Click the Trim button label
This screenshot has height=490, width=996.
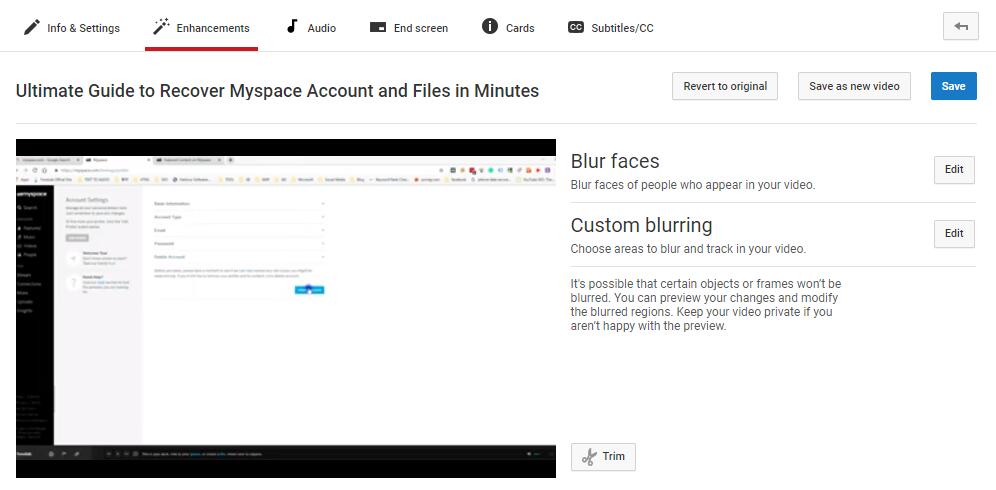tap(614, 456)
